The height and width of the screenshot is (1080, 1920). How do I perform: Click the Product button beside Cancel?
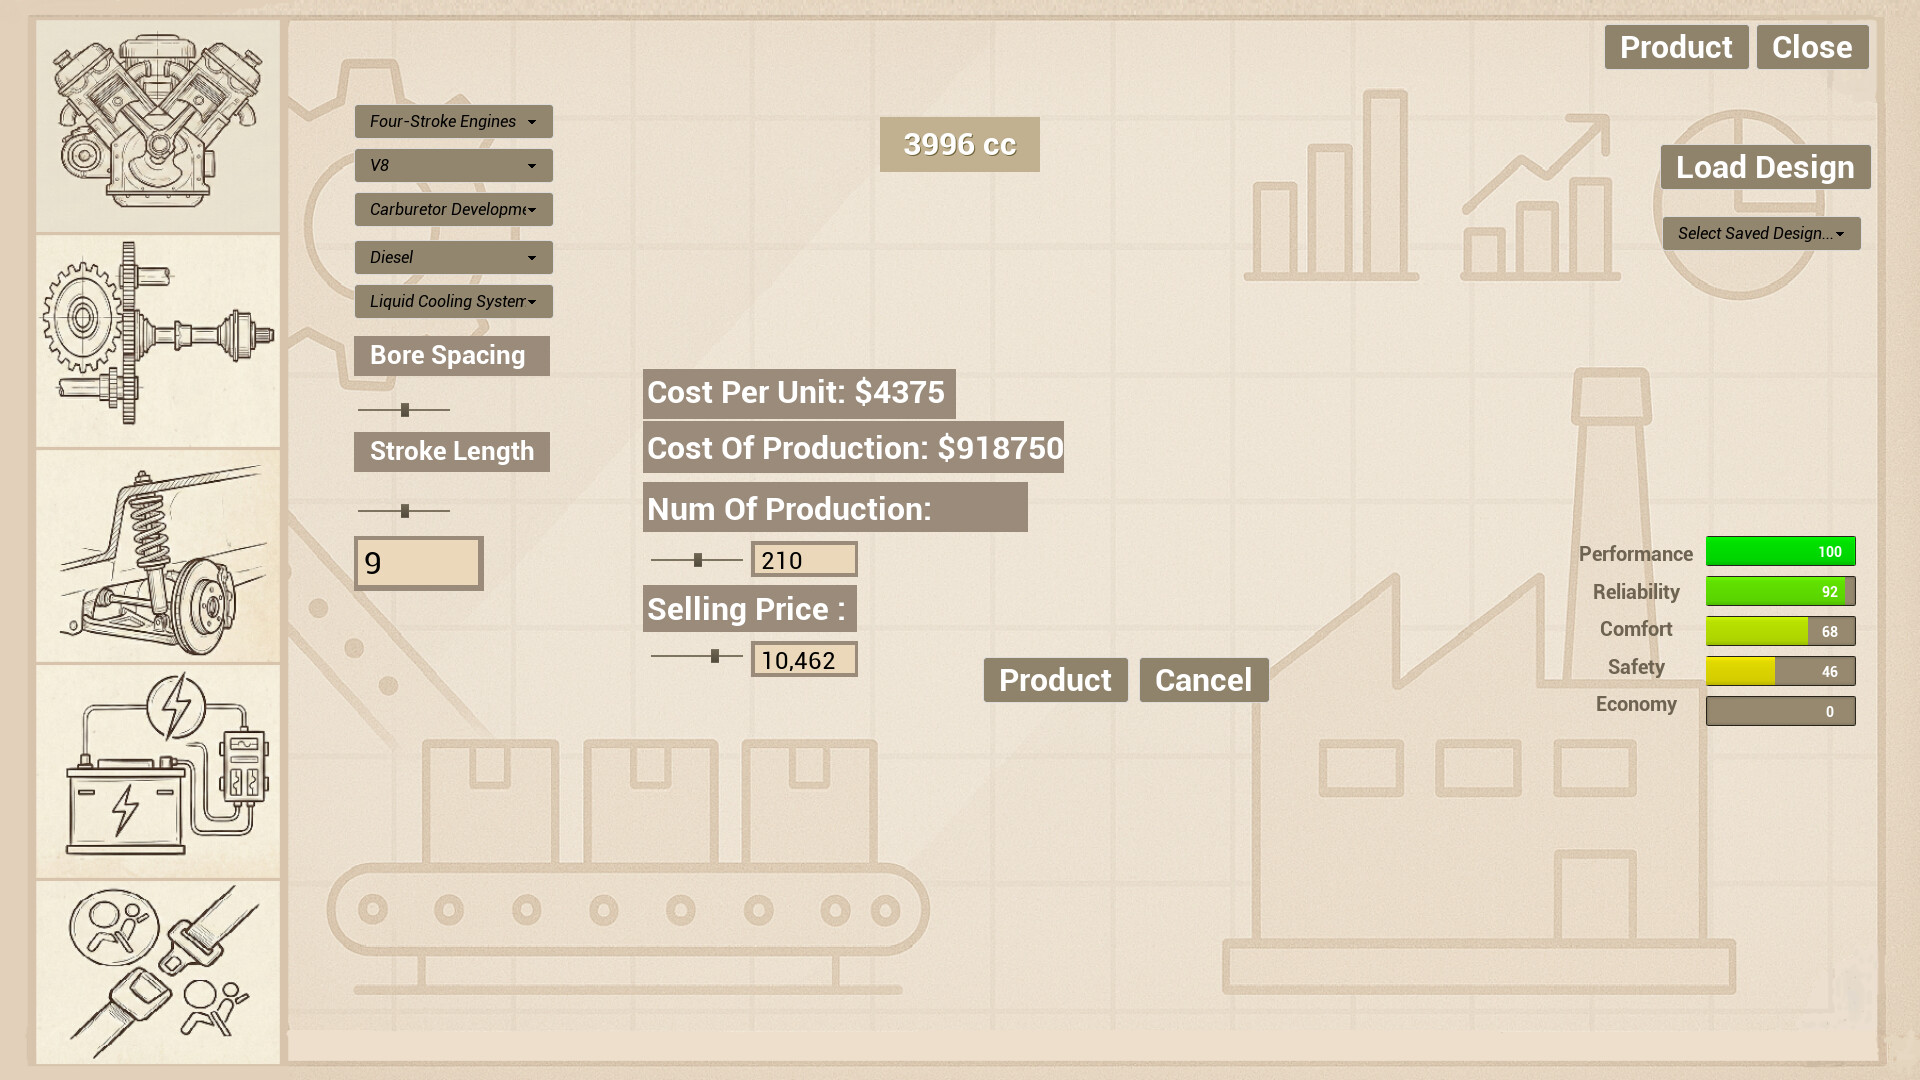click(1055, 680)
